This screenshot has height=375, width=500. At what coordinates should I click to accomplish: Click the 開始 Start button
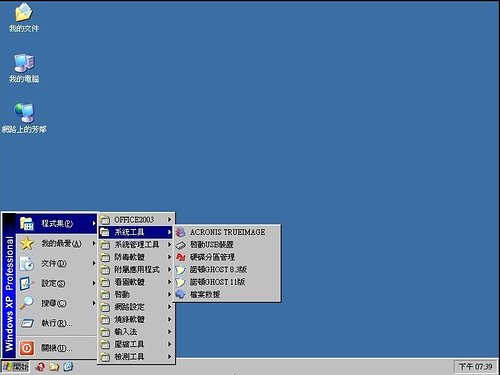(x=15, y=367)
